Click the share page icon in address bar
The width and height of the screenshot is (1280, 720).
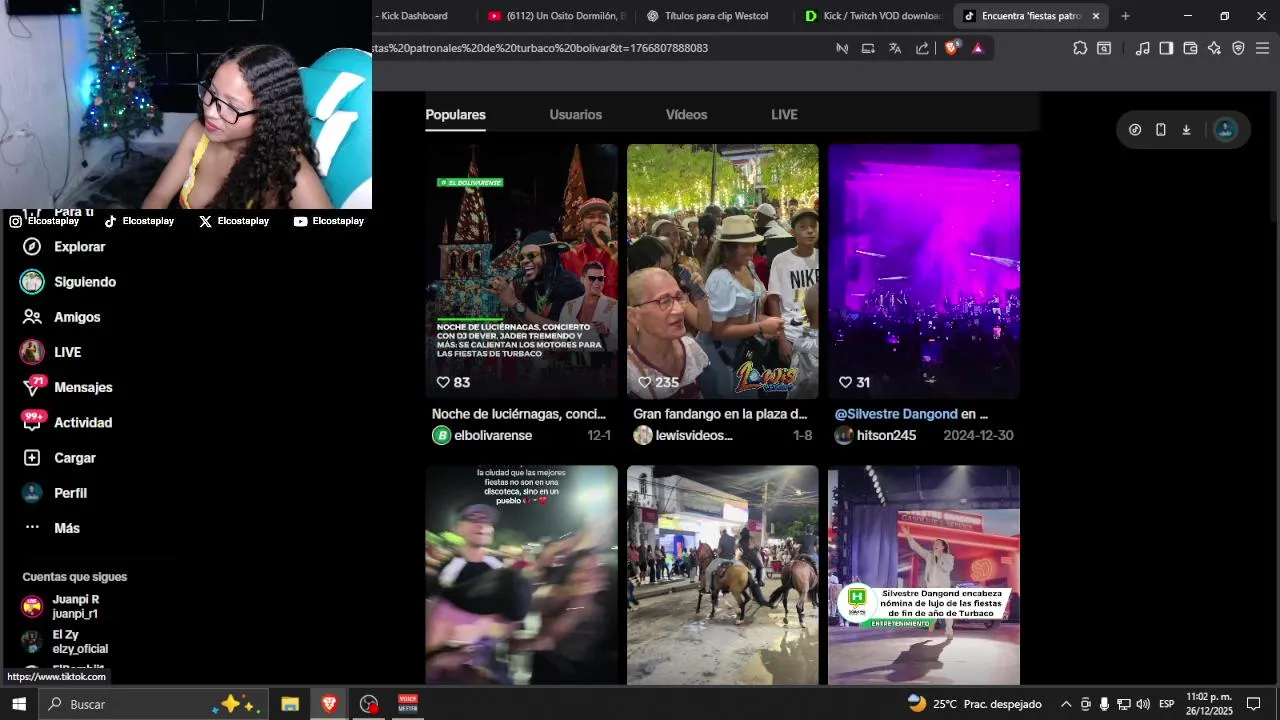pyautogui.click(x=922, y=48)
